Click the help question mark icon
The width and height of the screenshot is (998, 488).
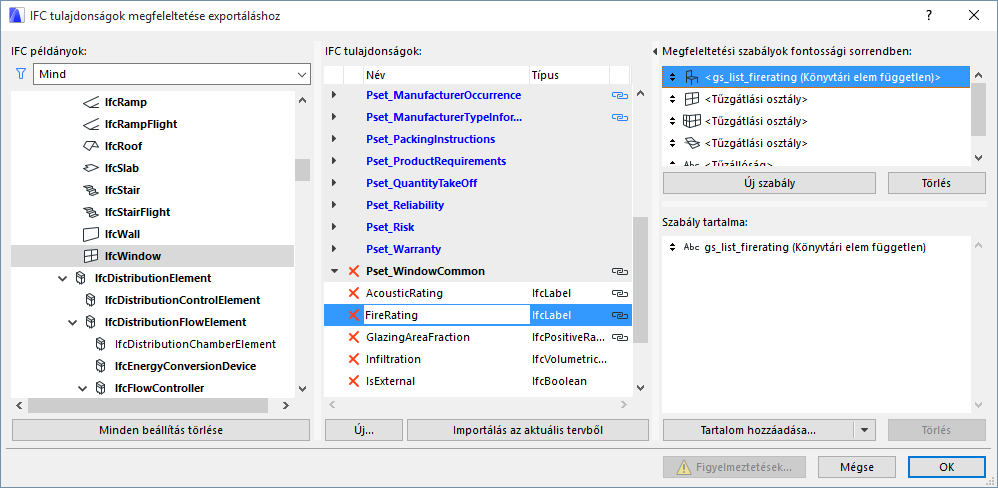tap(929, 15)
